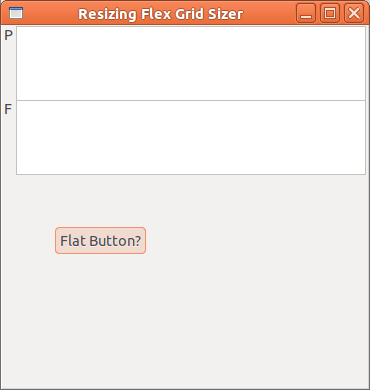370x390 pixels.
Task: Place cursor at the start of the F text box
Action: point(19,105)
